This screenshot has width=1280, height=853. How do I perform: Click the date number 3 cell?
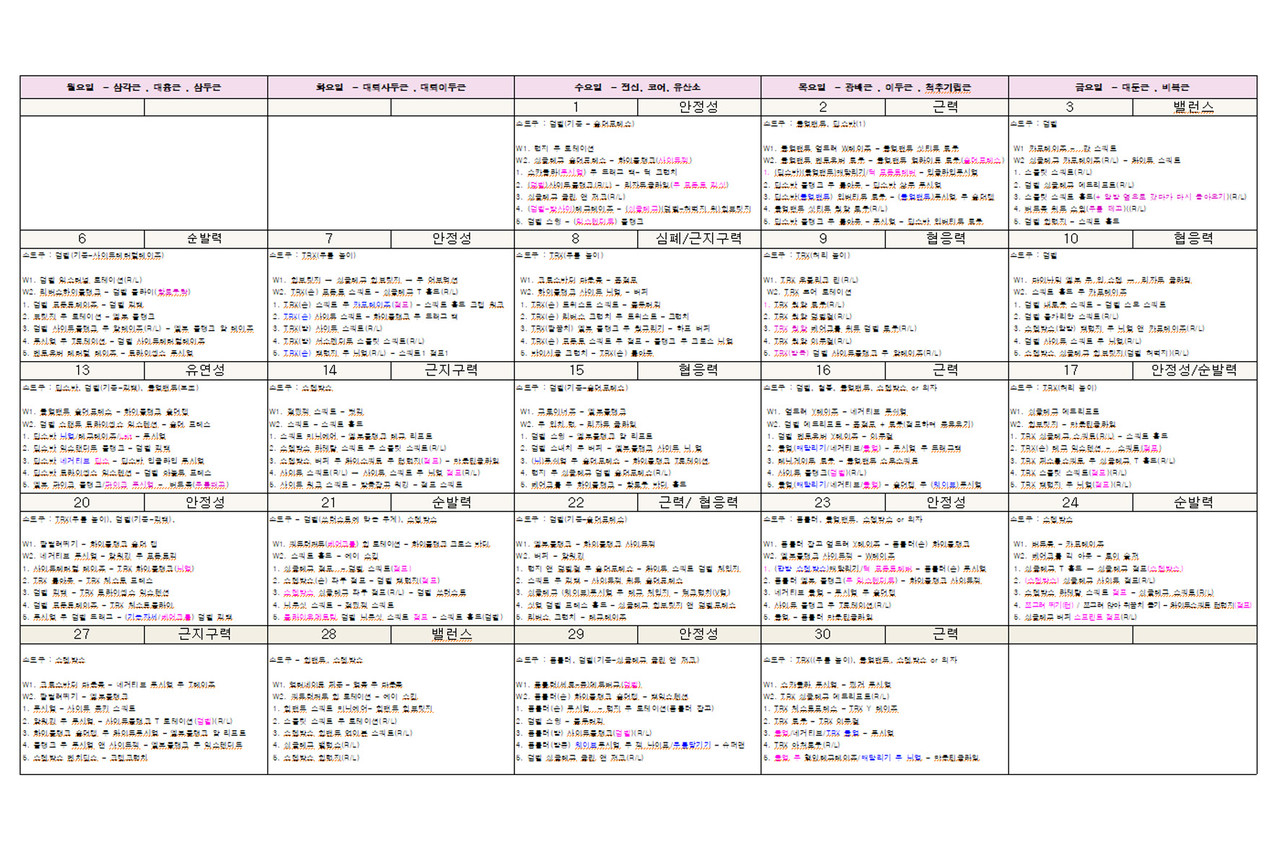point(1070,107)
